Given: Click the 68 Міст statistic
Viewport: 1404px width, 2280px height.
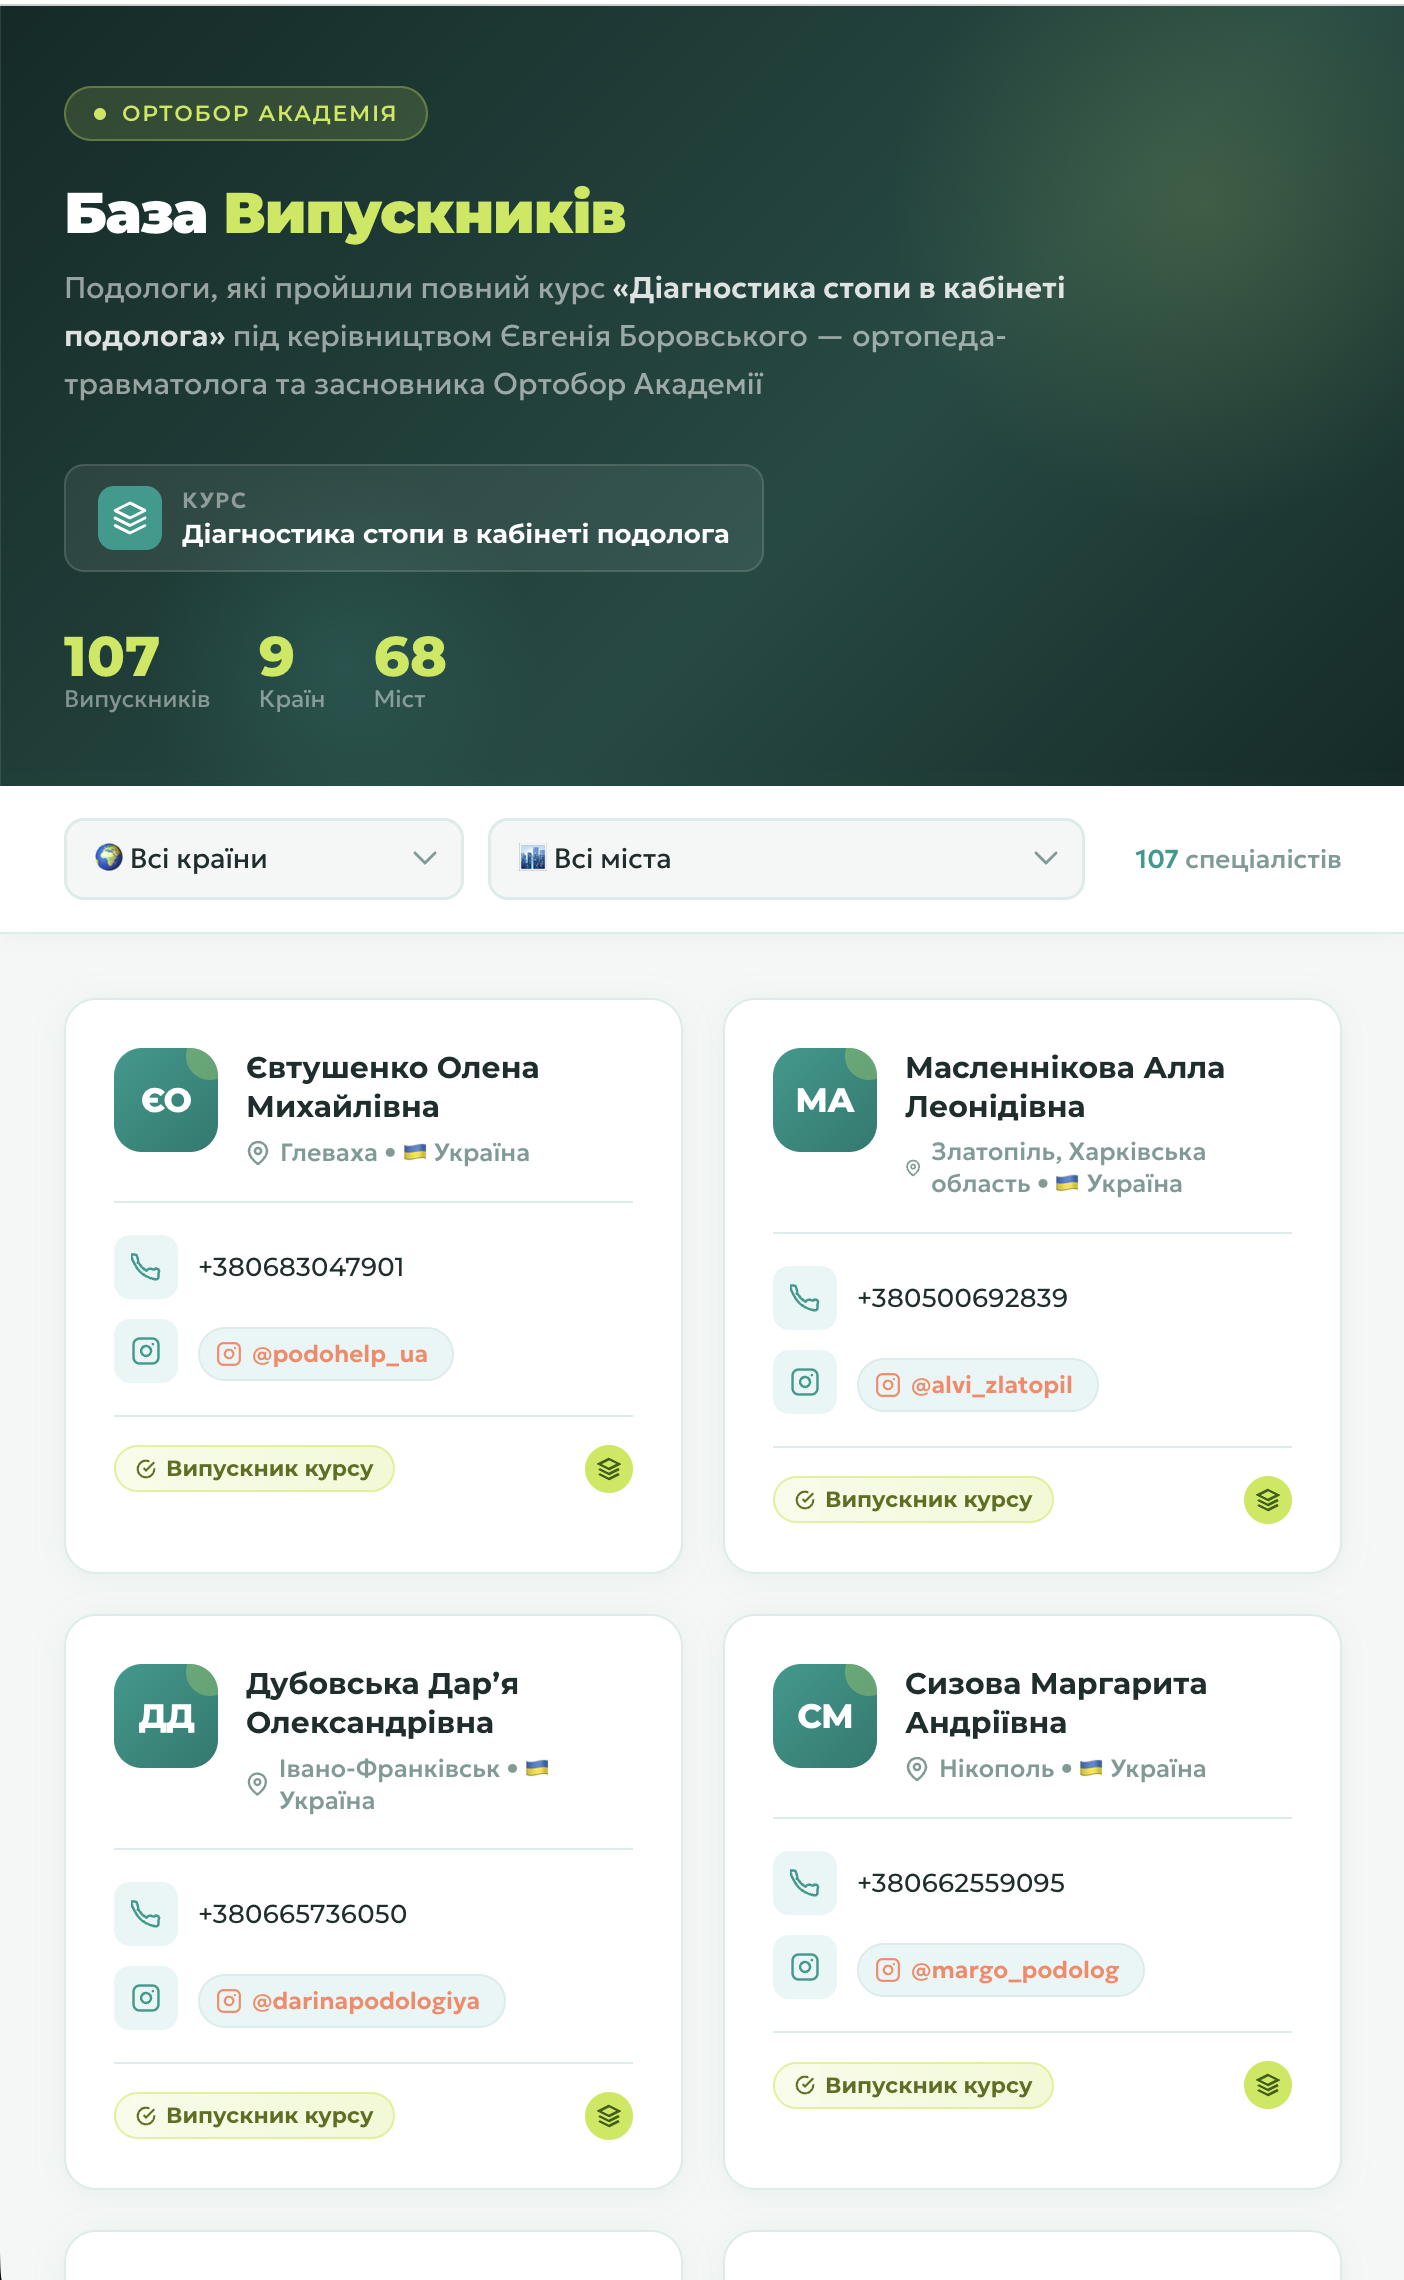Looking at the screenshot, I should pos(410,671).
